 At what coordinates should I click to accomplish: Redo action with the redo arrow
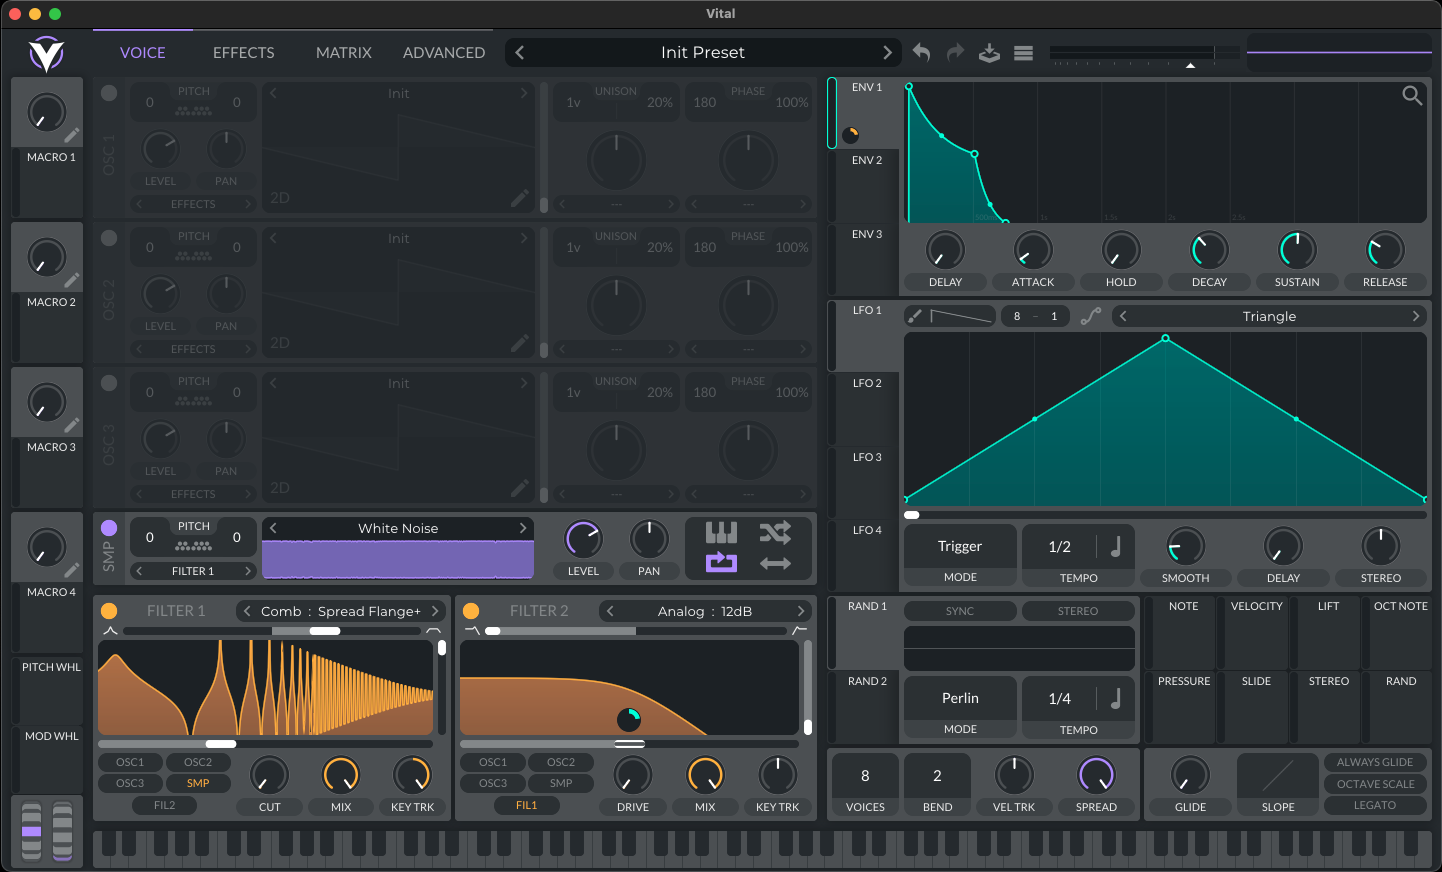955,52
